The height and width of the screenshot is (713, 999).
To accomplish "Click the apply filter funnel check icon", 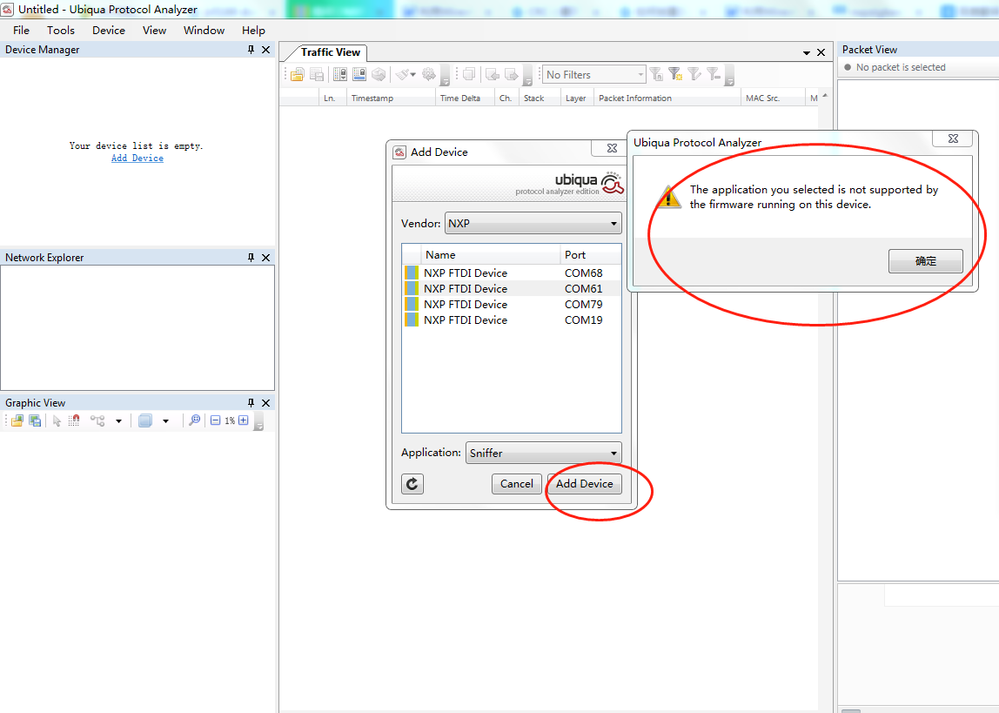I will (x=694, y=75).
